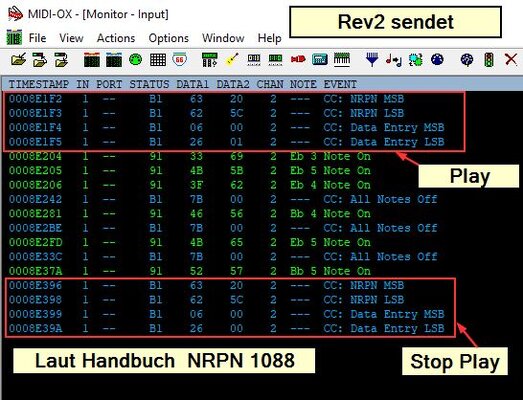Click the TIMESTAMP column header
Viewport: 523px width, 400px height.
pyautogui.click(x=39, y=84)
